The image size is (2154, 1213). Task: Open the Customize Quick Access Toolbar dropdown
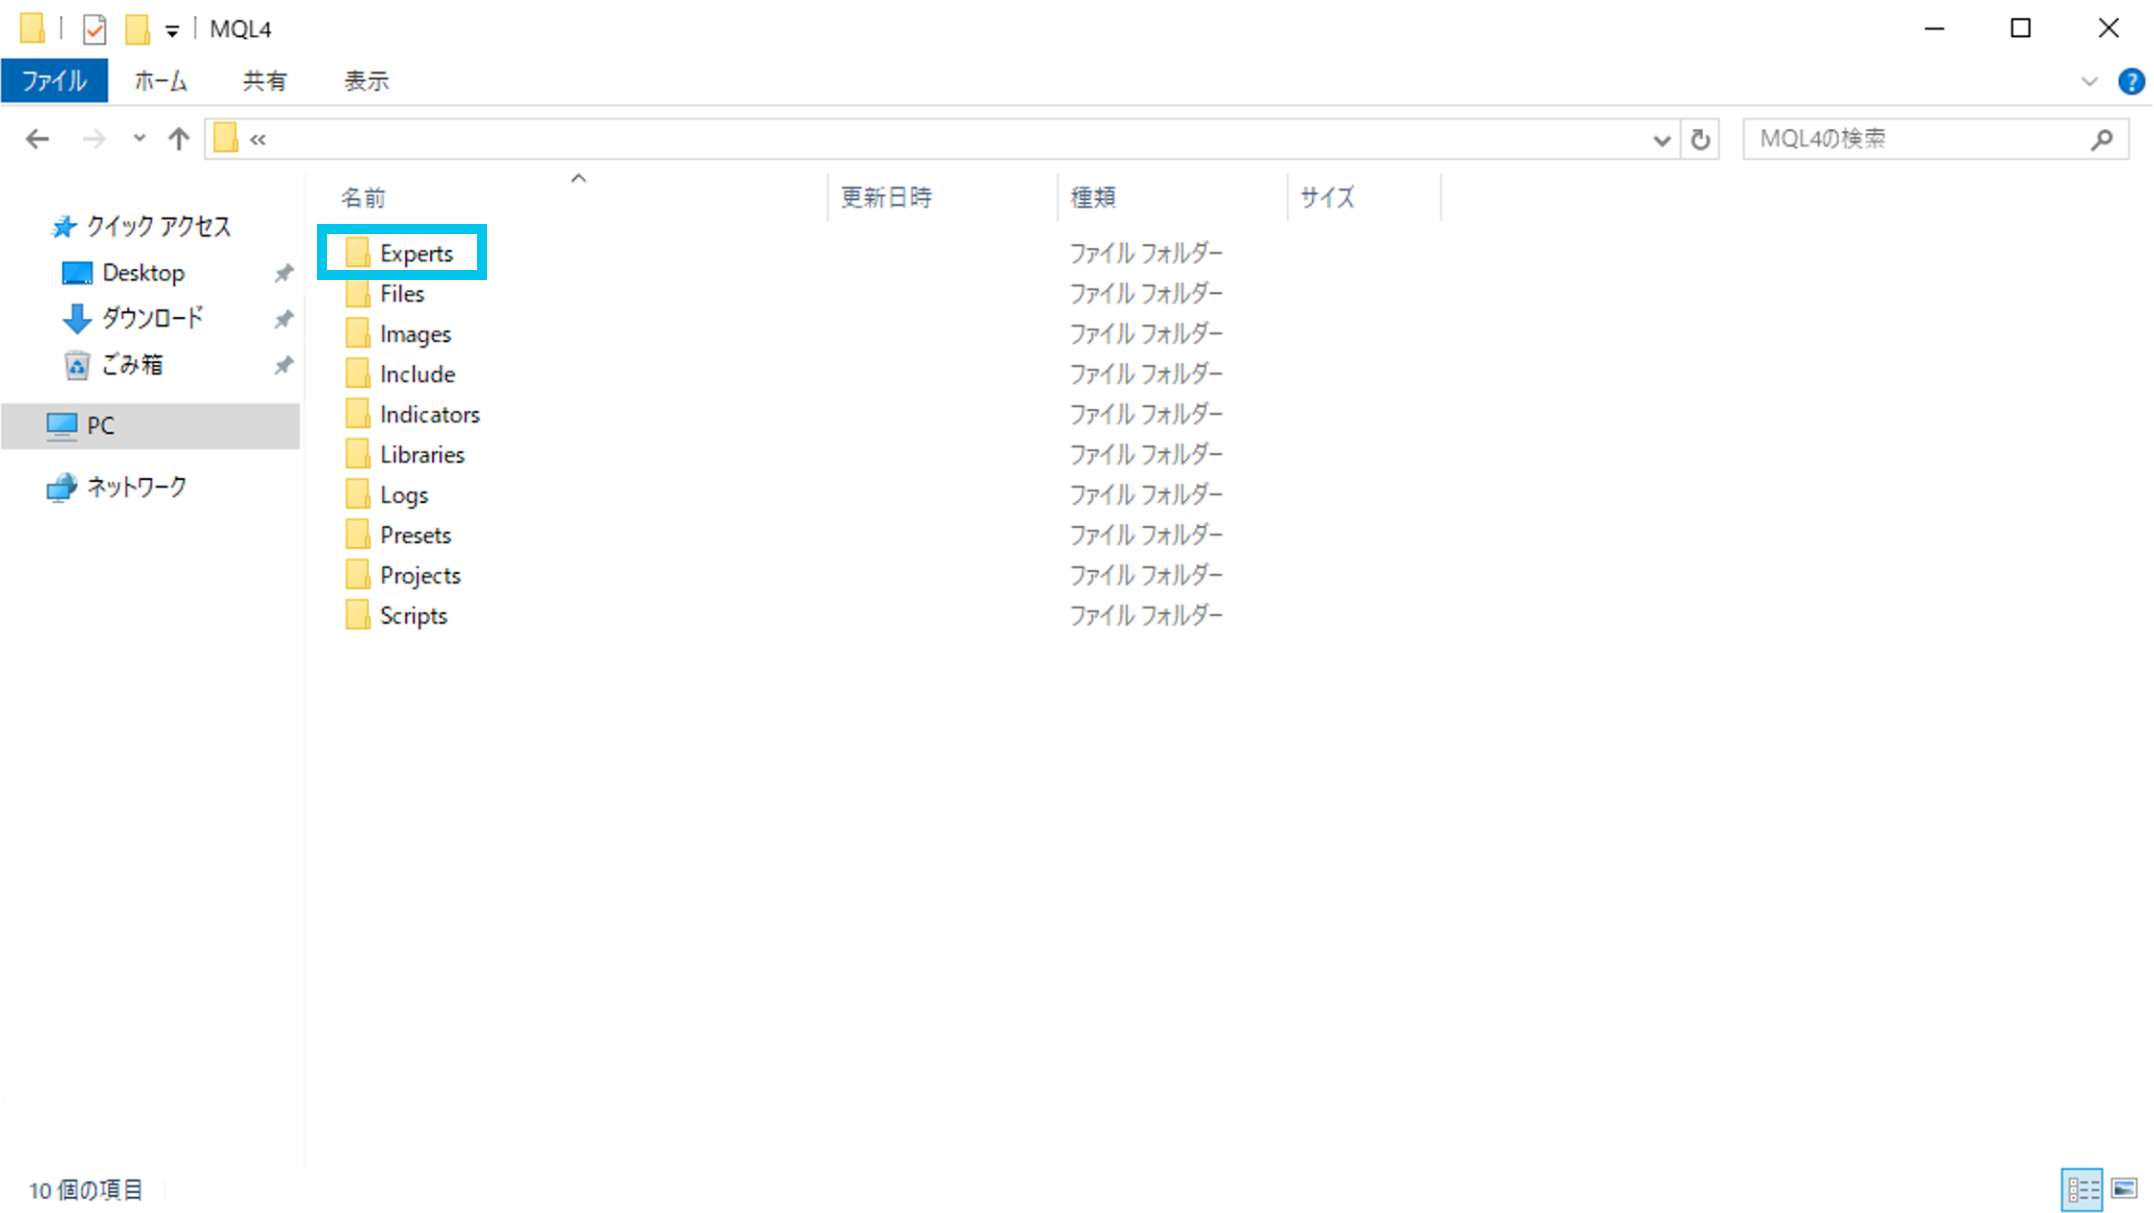tap(172, 31)
